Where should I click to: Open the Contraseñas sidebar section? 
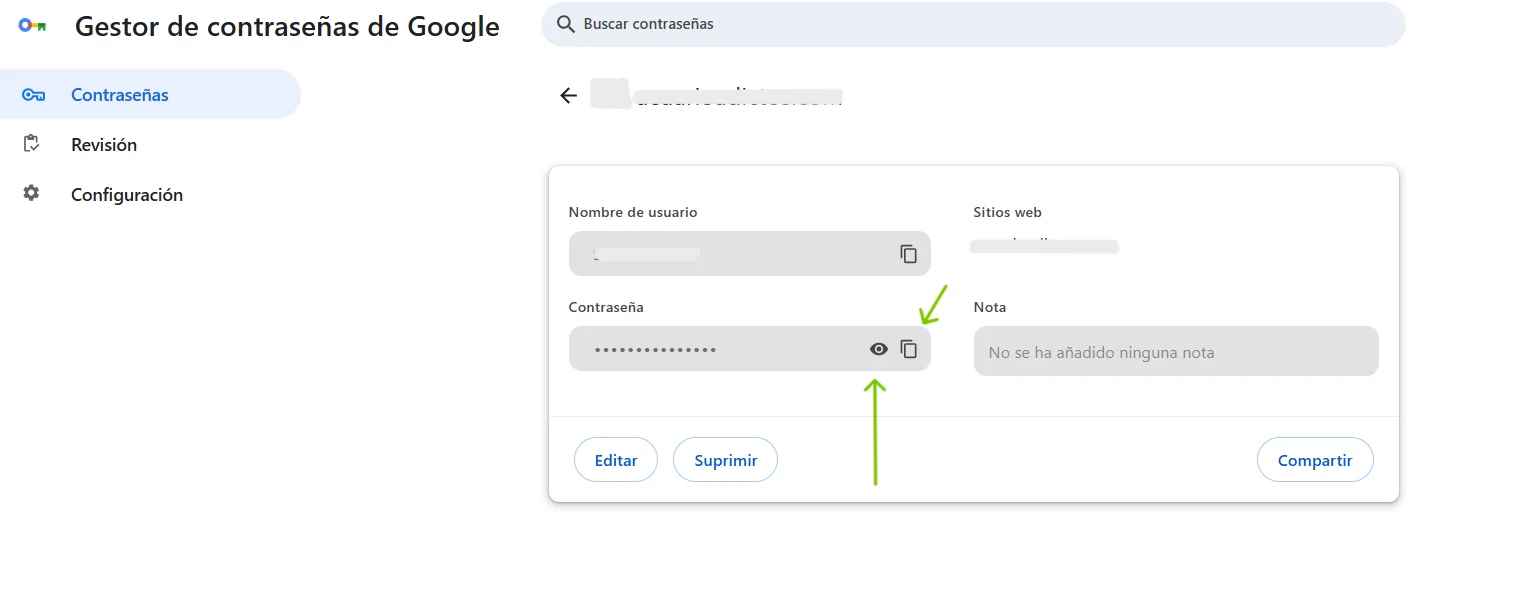(x=150, y=95)
